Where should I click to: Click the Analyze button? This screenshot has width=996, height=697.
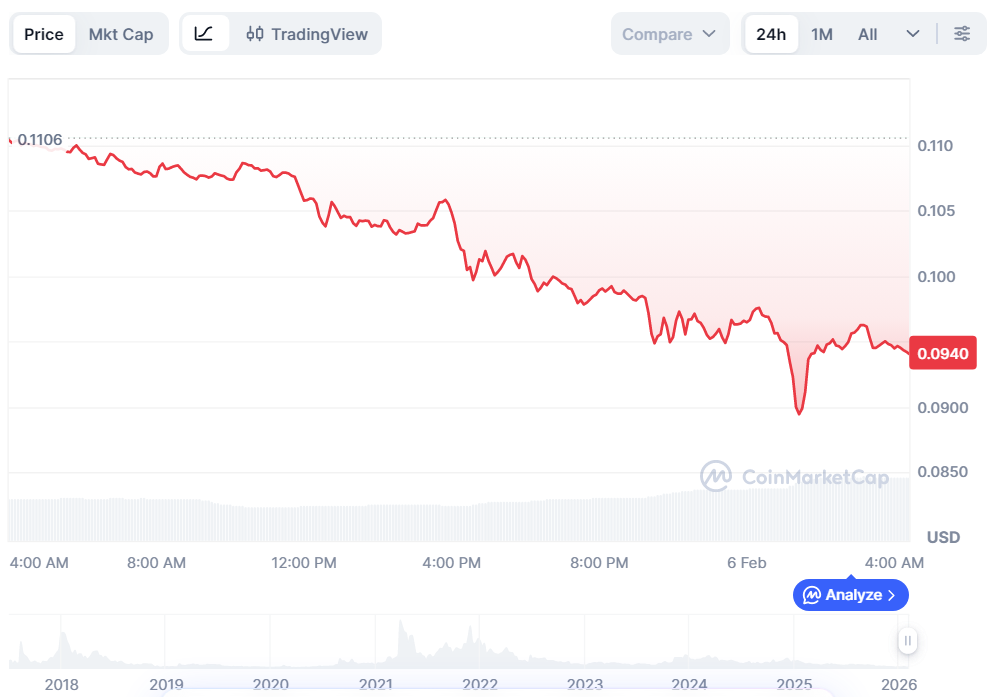pyautogui.click(x=851, y=595)
